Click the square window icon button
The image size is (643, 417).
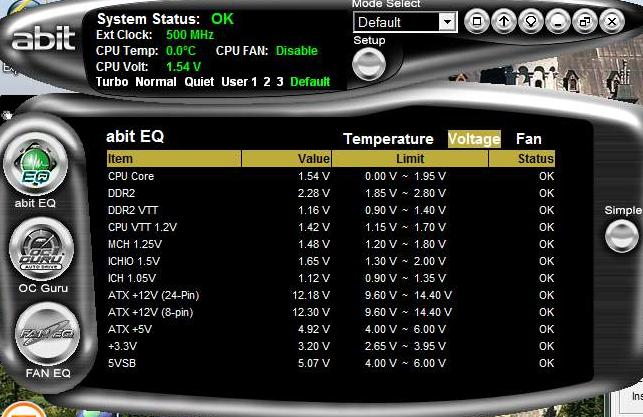pos(477,21)
